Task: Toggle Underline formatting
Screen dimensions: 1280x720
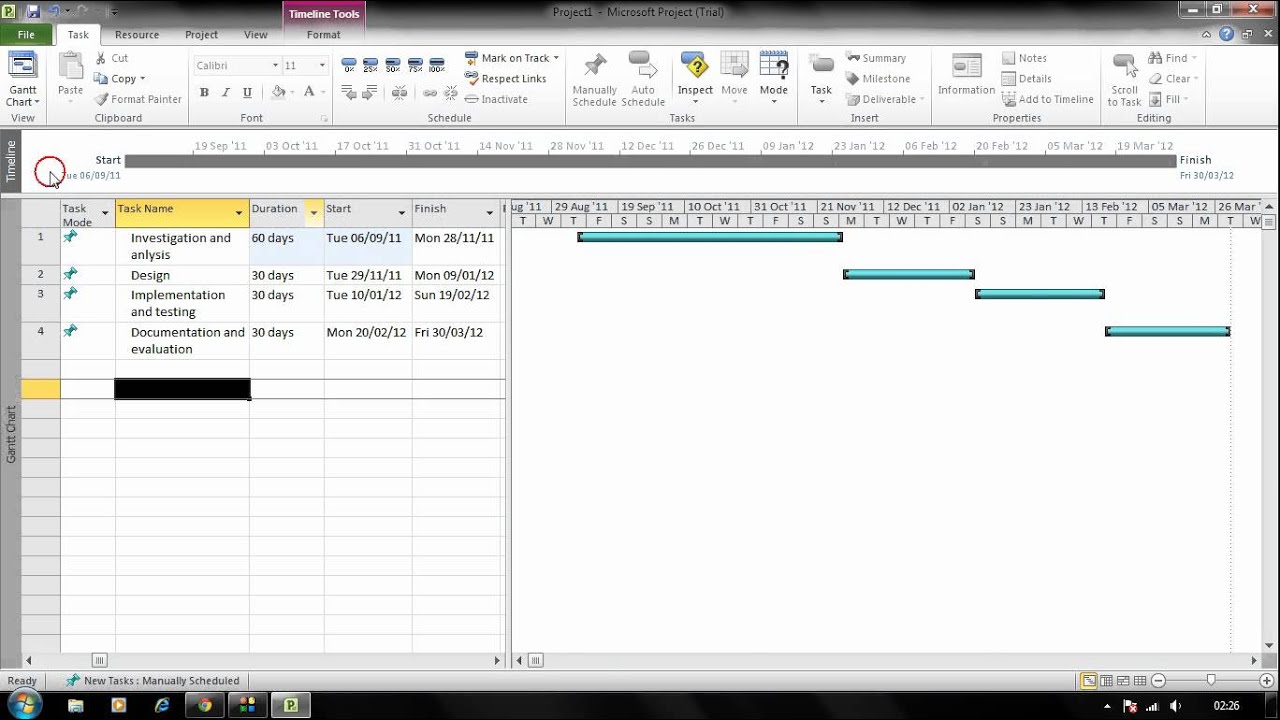Action: (247, 92)
